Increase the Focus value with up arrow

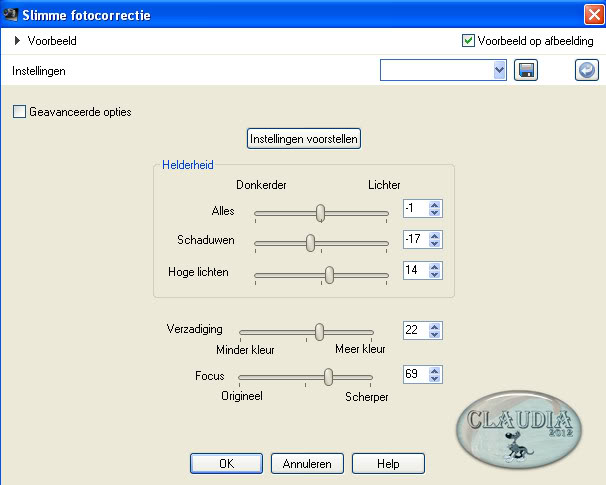(x=434, y=371)
